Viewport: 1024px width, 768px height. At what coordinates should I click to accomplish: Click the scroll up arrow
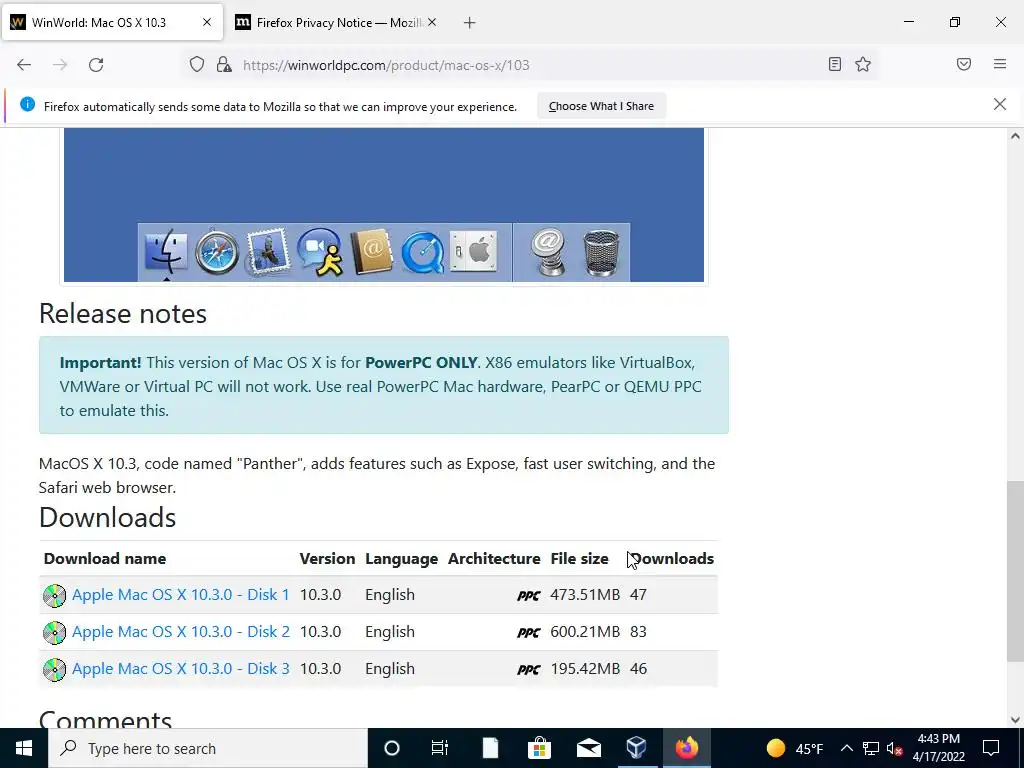coord(1015,136)
